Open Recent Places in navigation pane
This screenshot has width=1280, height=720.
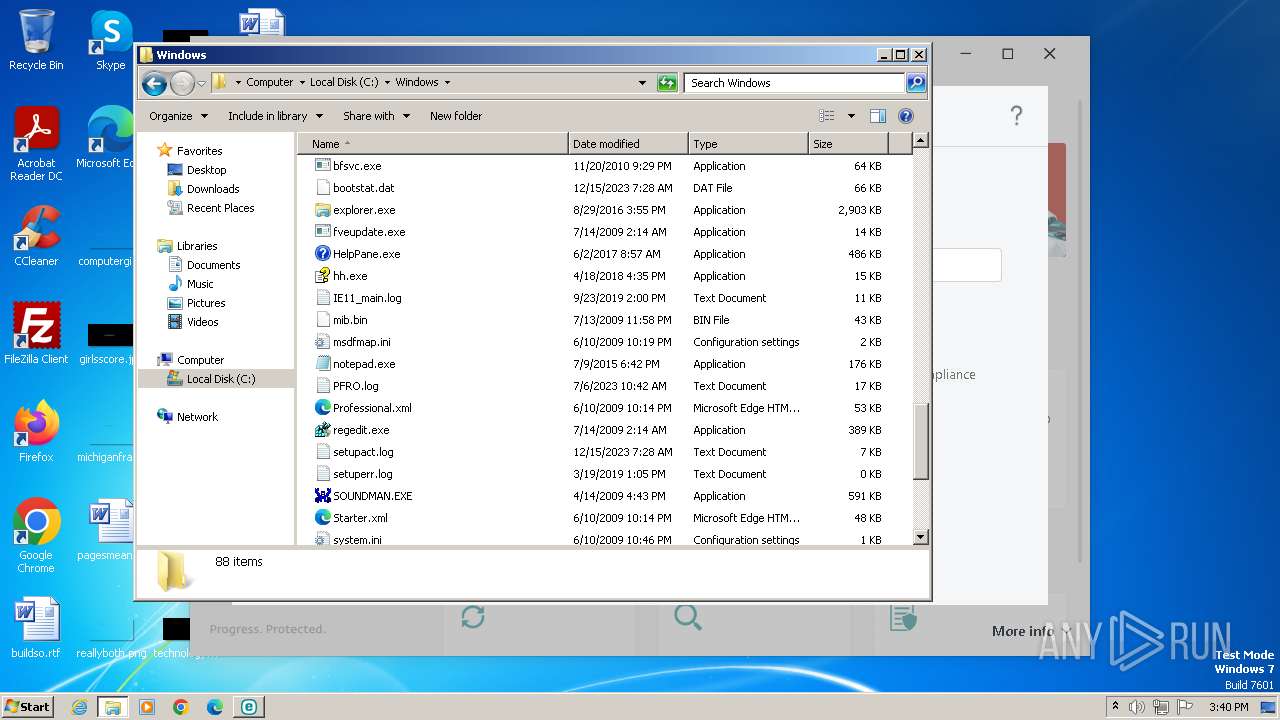220,208
